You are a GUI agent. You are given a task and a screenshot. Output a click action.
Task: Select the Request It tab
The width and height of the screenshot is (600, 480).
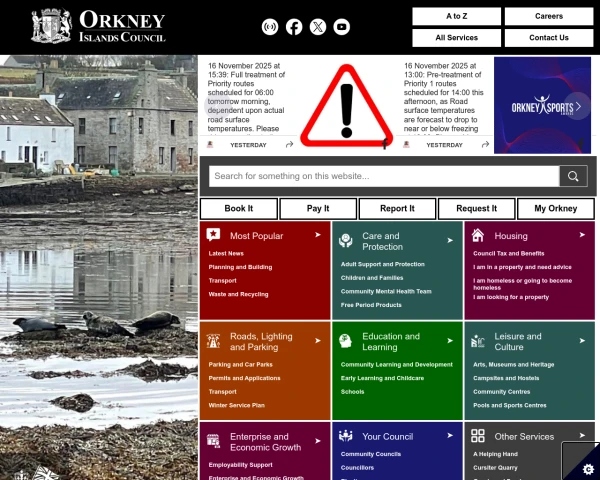point(476,209)
